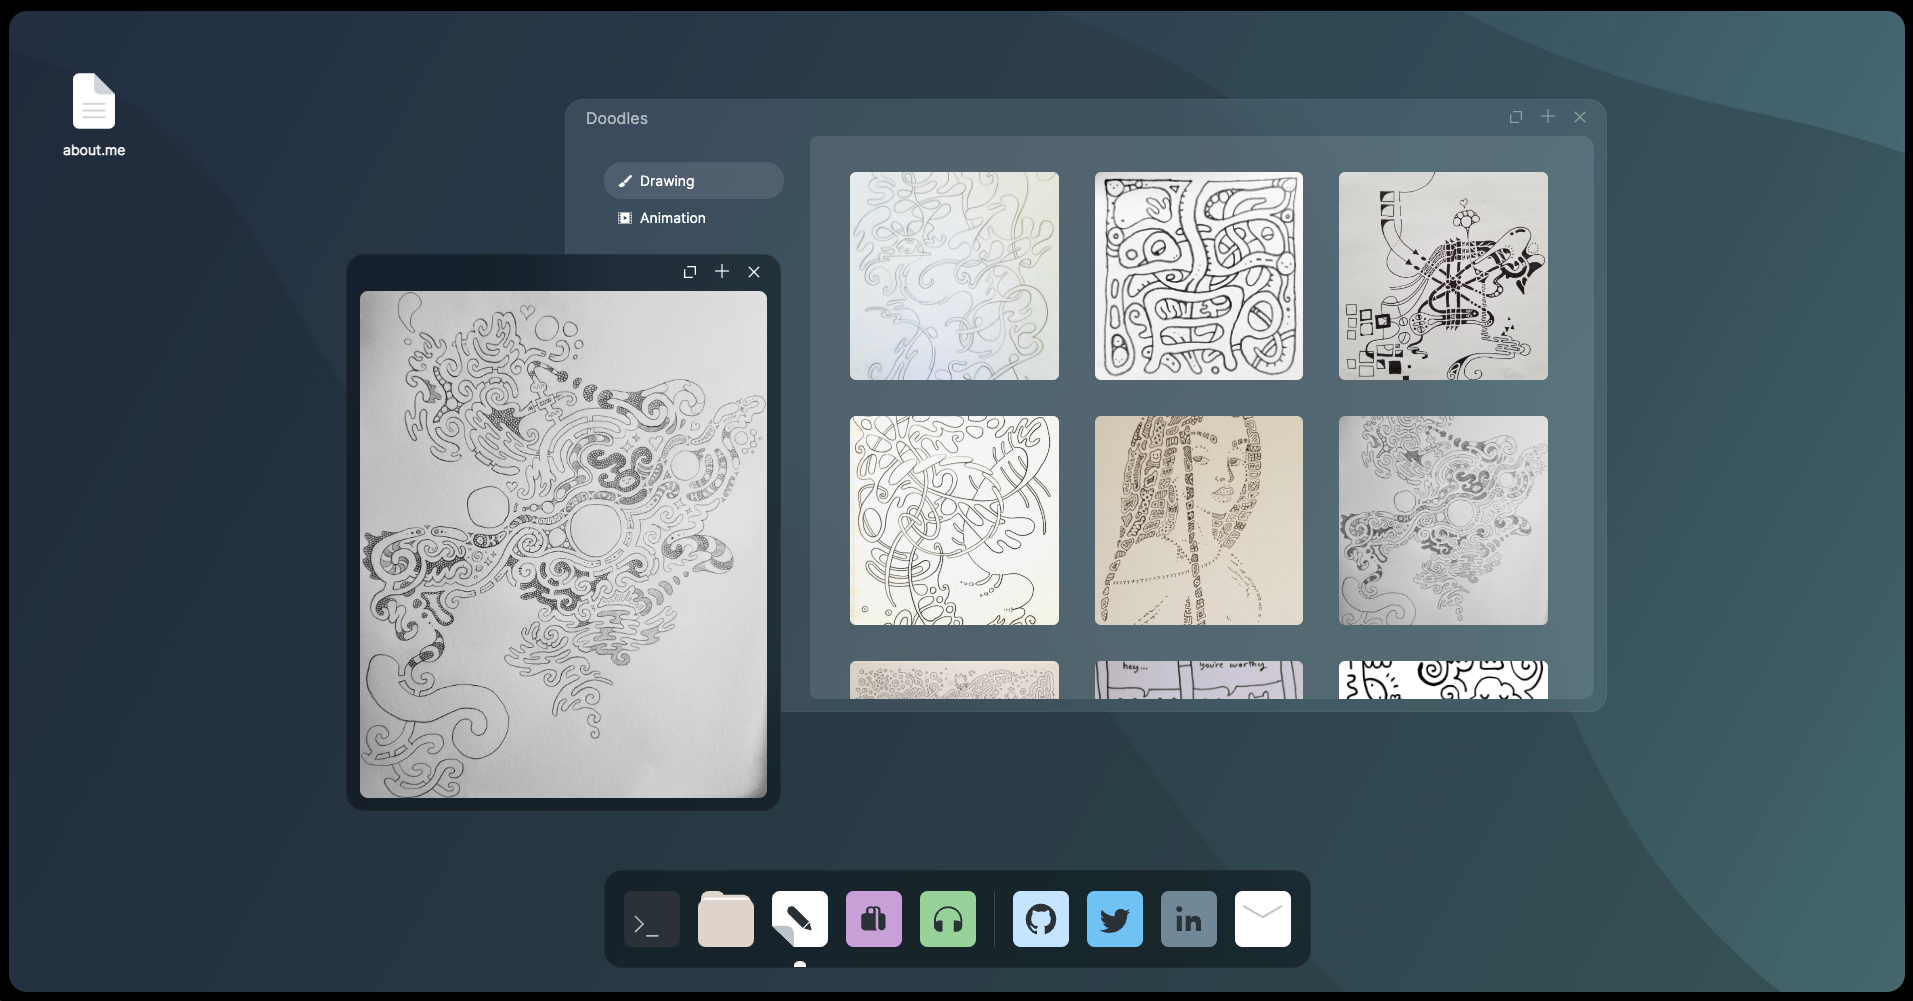The height and width of the screenshot is (1001, 1913).
Task: Click the pencil icon next to Drawing
Action: [625, 181]
